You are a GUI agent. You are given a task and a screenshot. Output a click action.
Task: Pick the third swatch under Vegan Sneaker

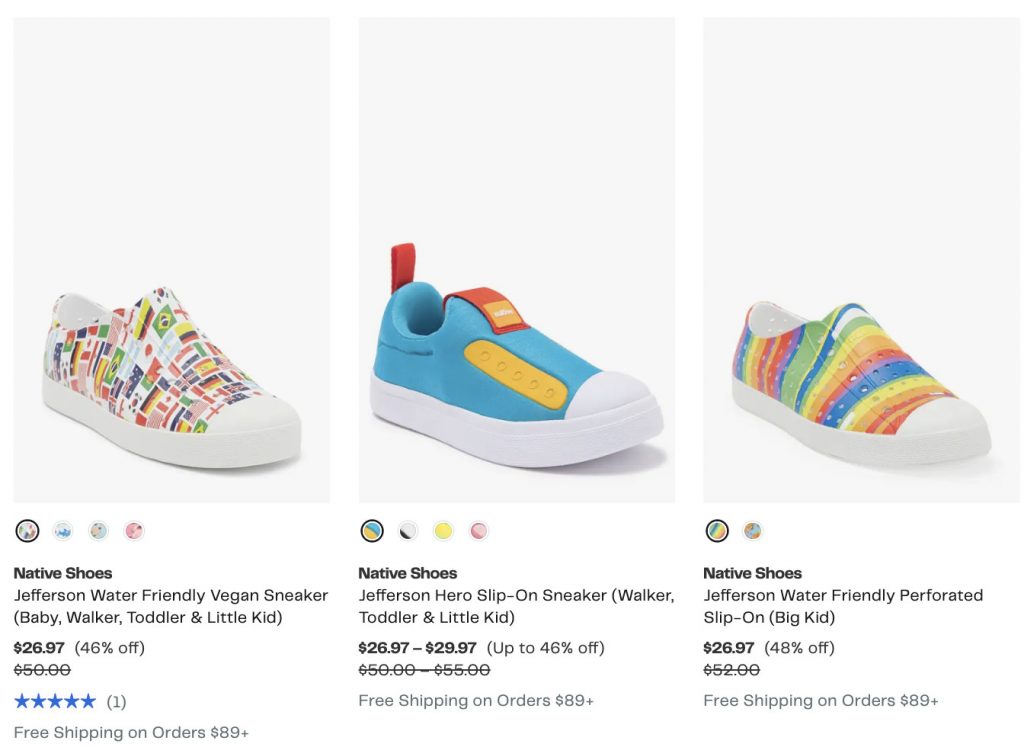[x=98, y=531]
